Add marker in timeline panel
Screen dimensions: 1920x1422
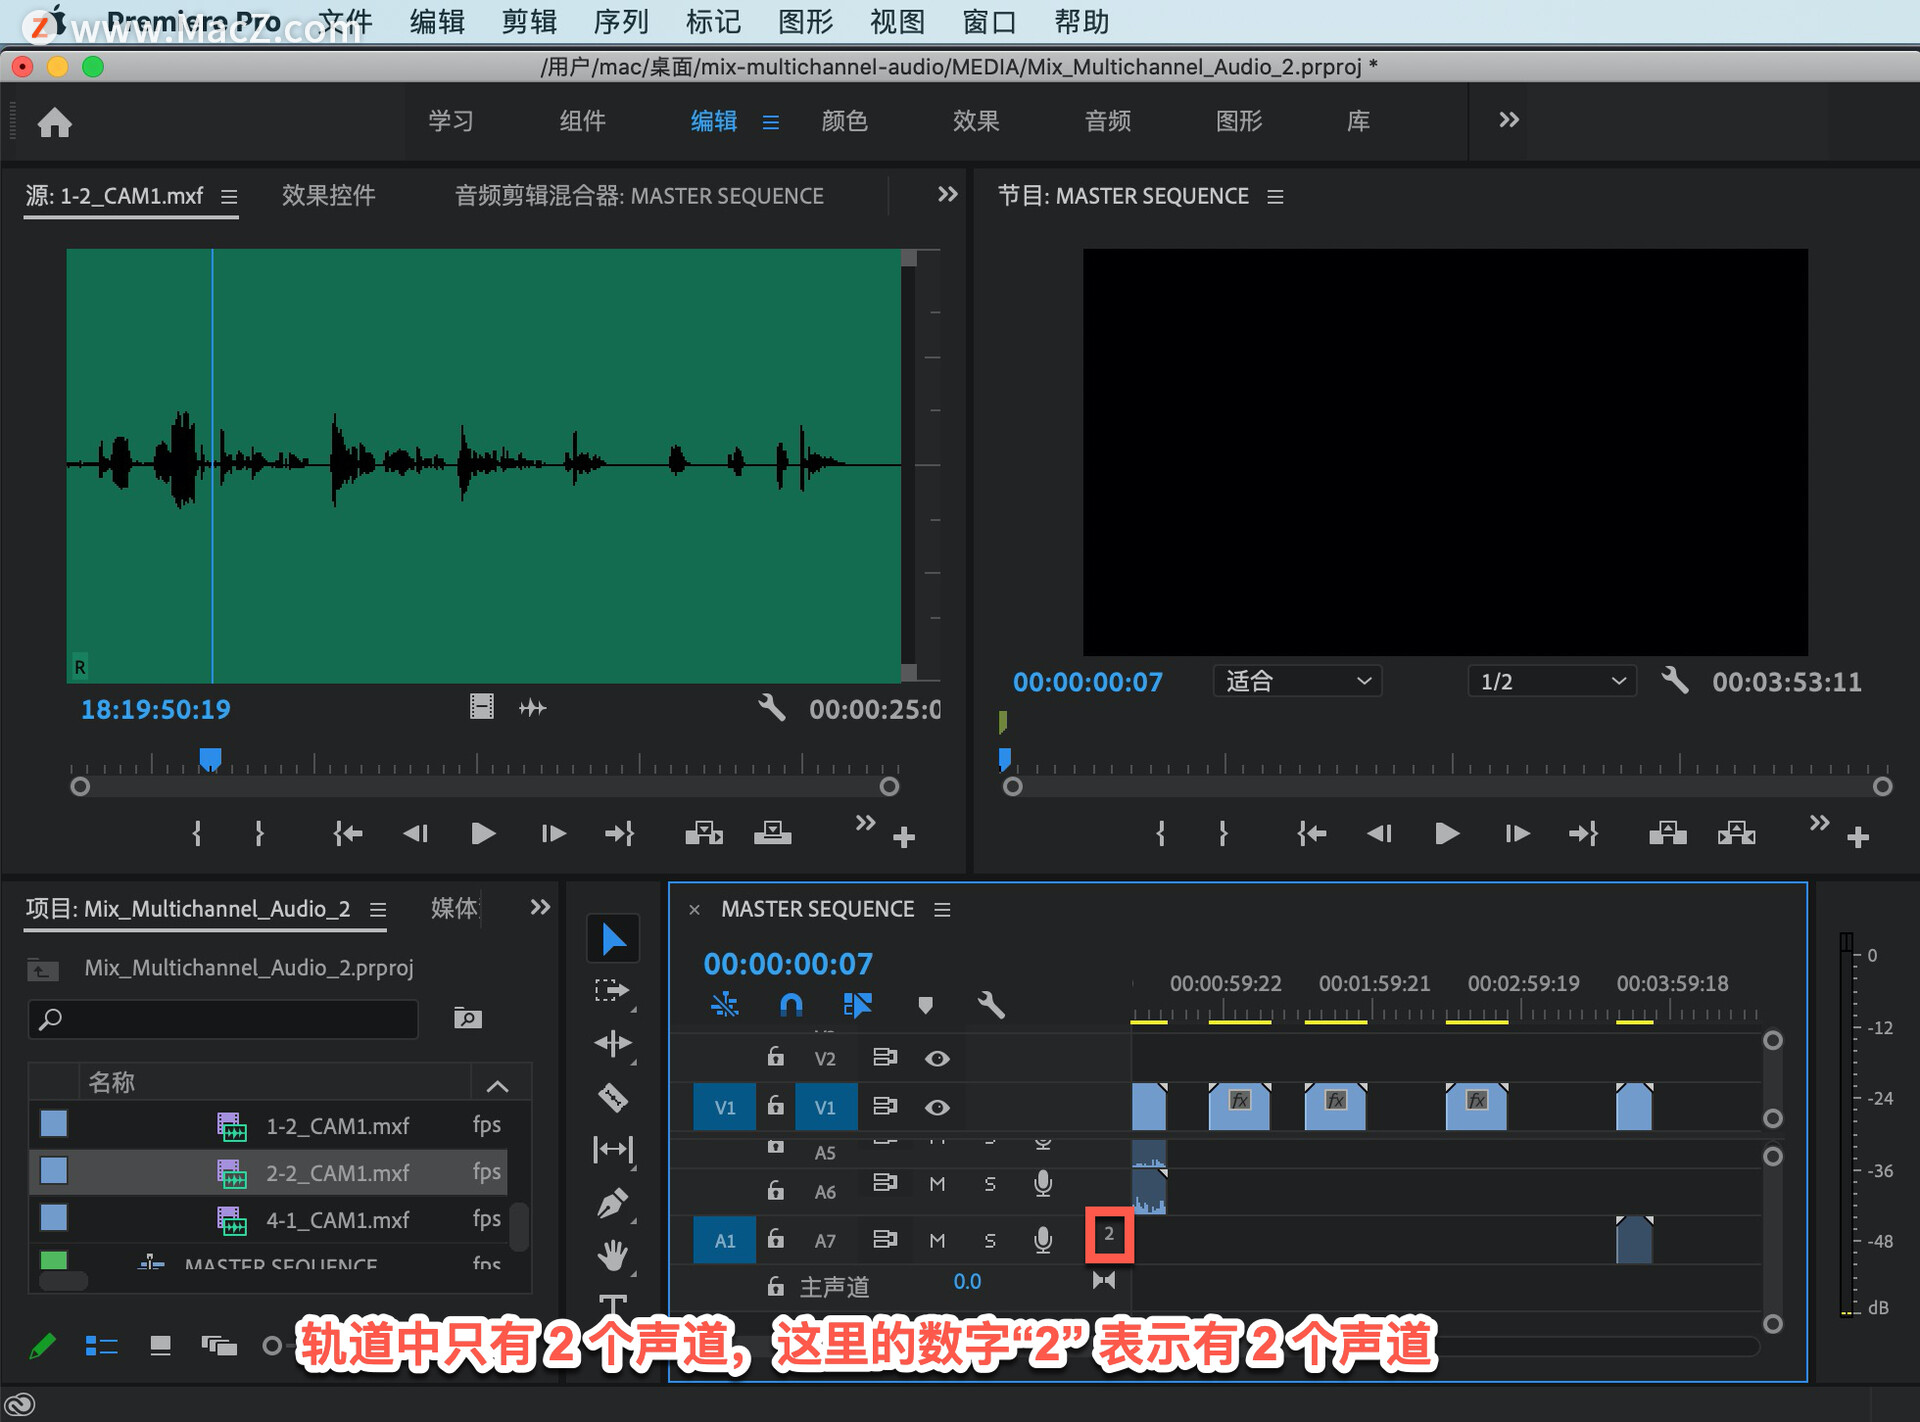click(925, 1004)
